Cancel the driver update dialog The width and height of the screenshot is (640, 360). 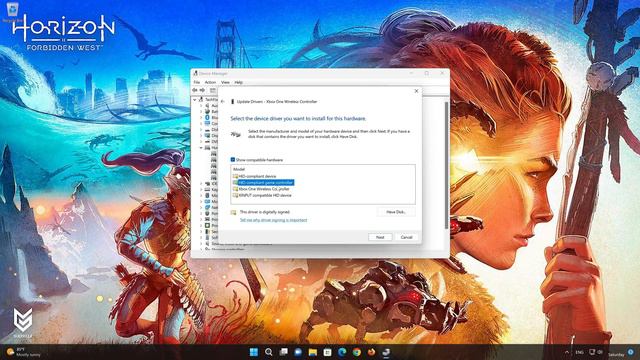pyautogui.click(x=407, y=237)
